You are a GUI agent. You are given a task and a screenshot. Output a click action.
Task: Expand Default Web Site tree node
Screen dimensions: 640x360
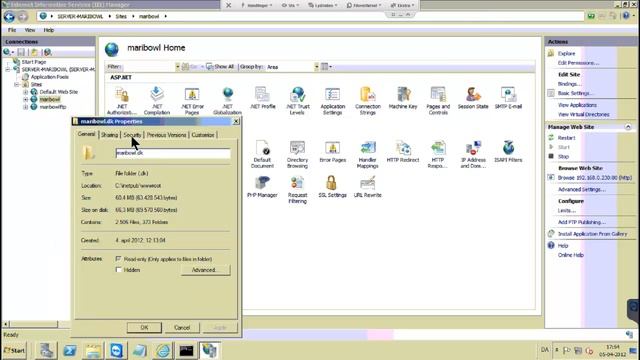pyautogui.click(x=25, y=92)
